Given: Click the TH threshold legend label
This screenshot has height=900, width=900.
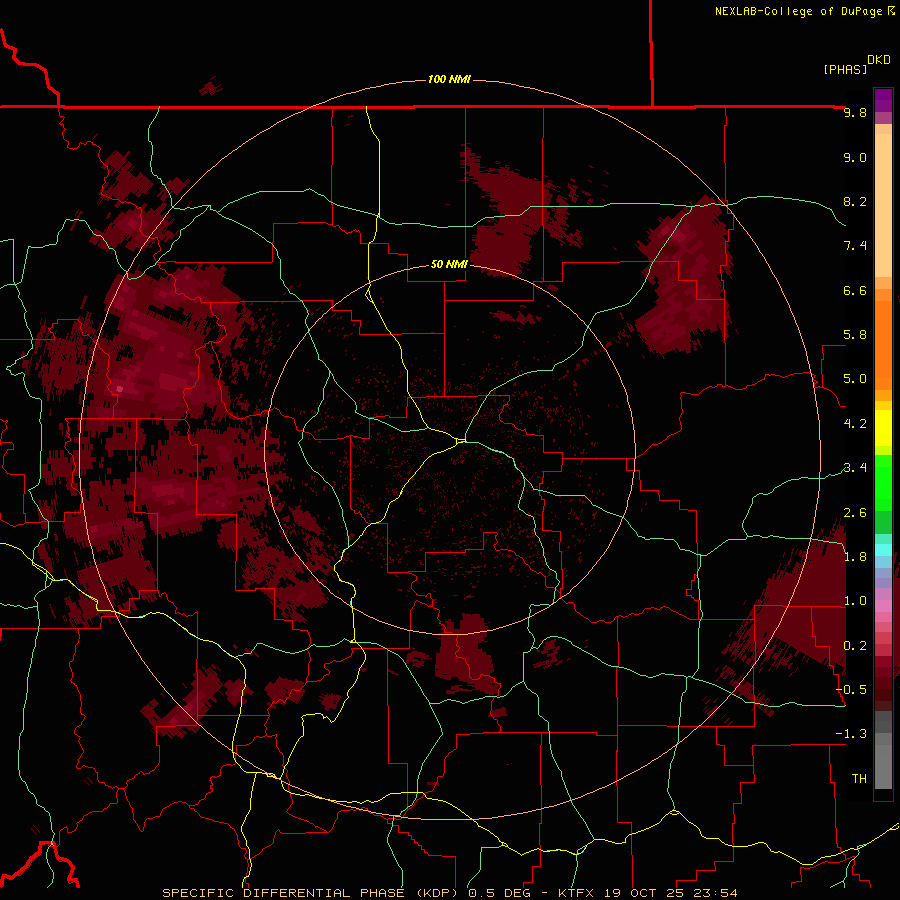Looking at the screenshot, I should [859, 779].
